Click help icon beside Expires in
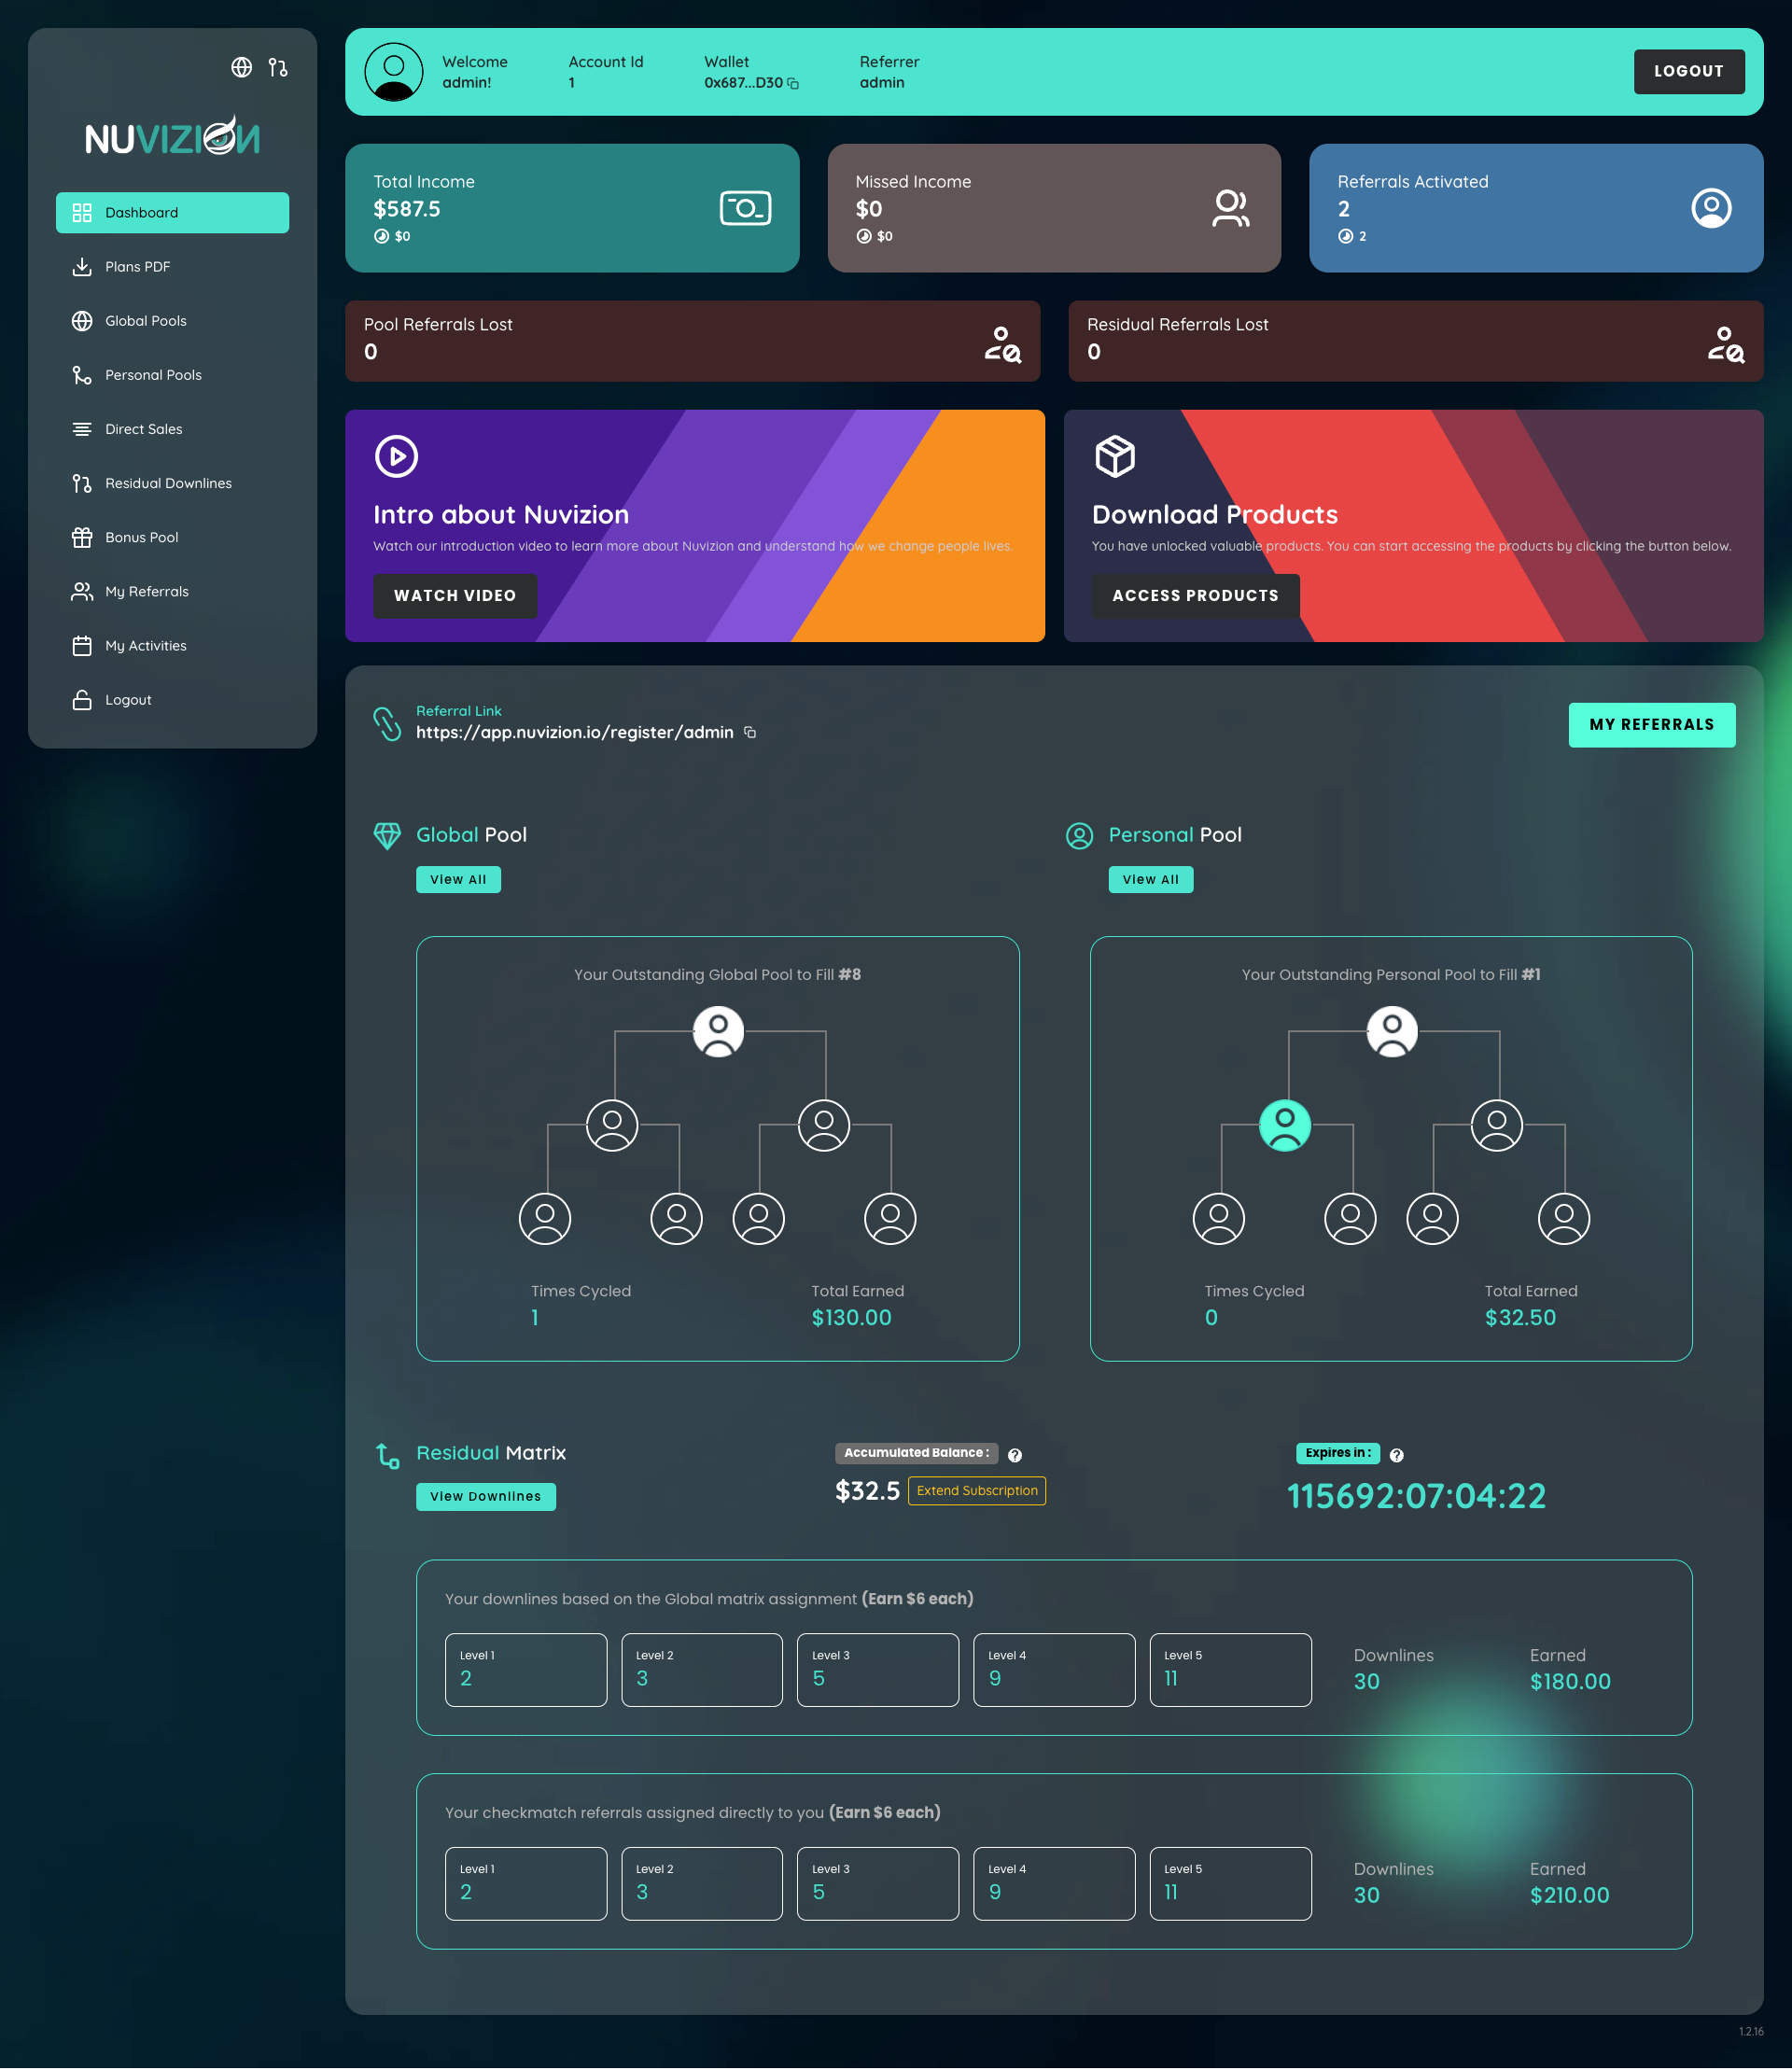Viewport: 1792px width, 2070px height. (1397, 1454)
